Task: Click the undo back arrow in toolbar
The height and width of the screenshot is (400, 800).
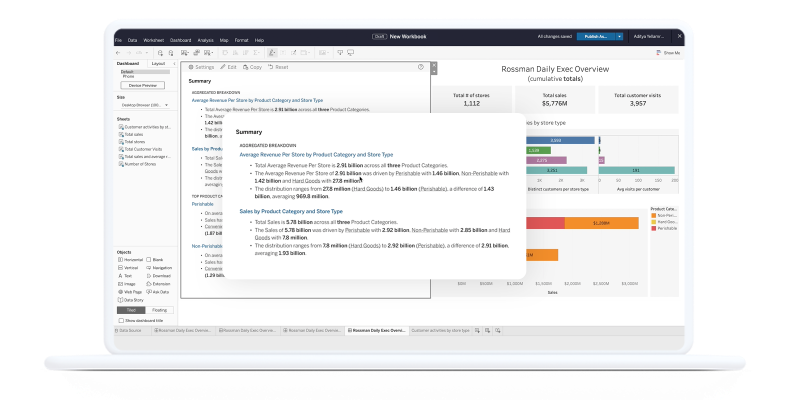Action: point(118,53)
